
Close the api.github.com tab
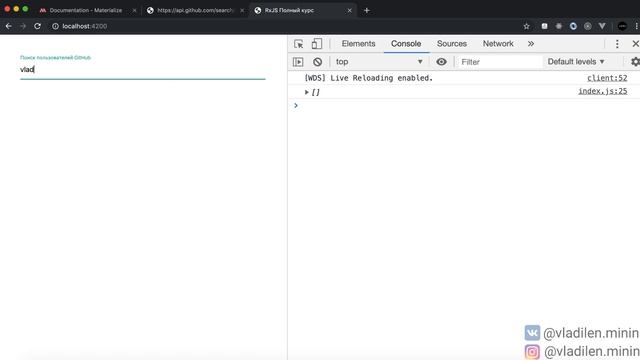[242, 11]
